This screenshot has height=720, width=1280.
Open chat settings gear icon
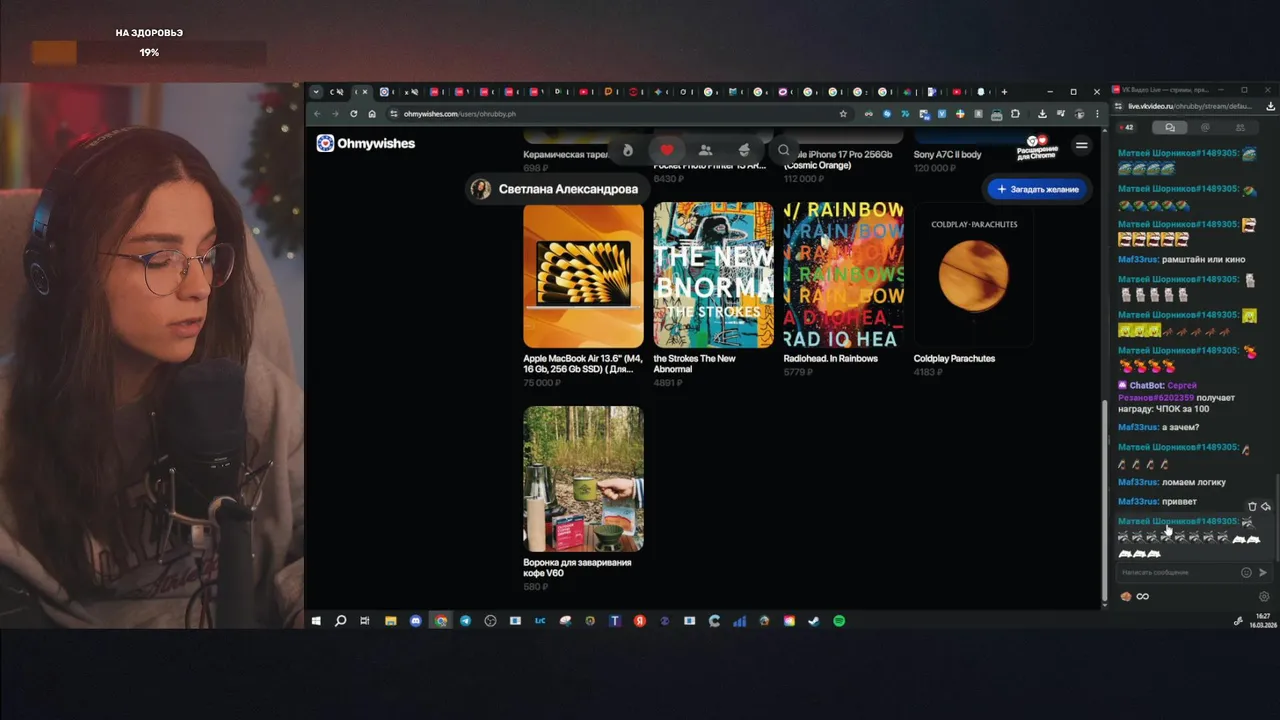[x=1264, y=597]
